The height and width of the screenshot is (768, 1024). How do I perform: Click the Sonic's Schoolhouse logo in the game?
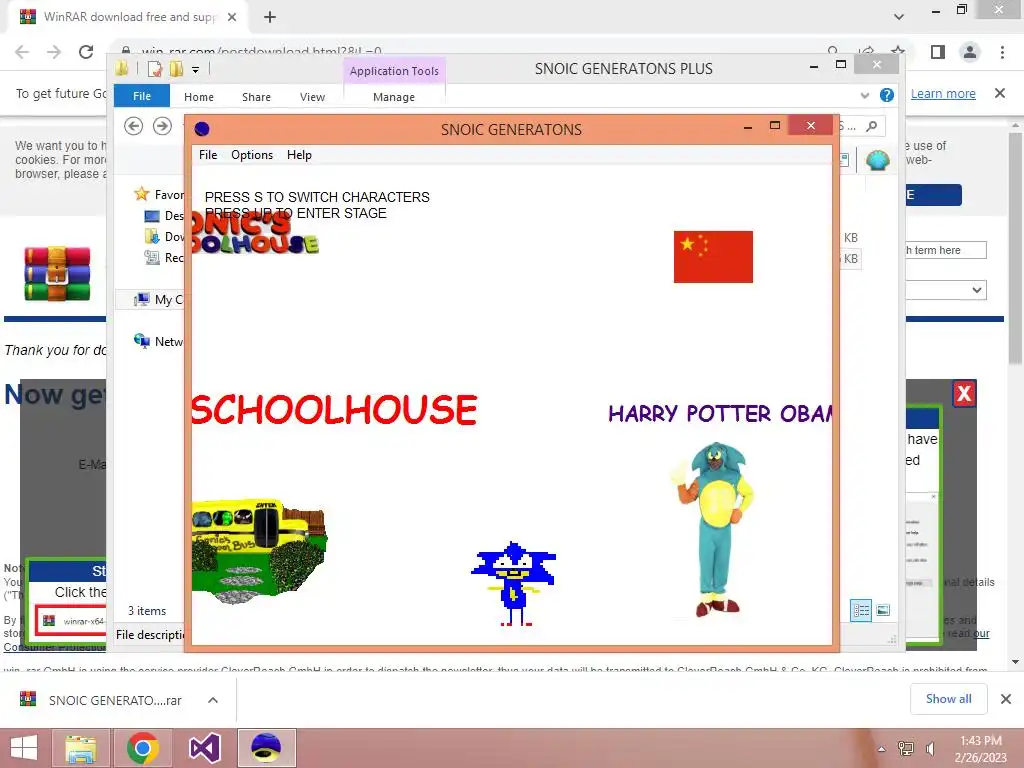[255, 232]
